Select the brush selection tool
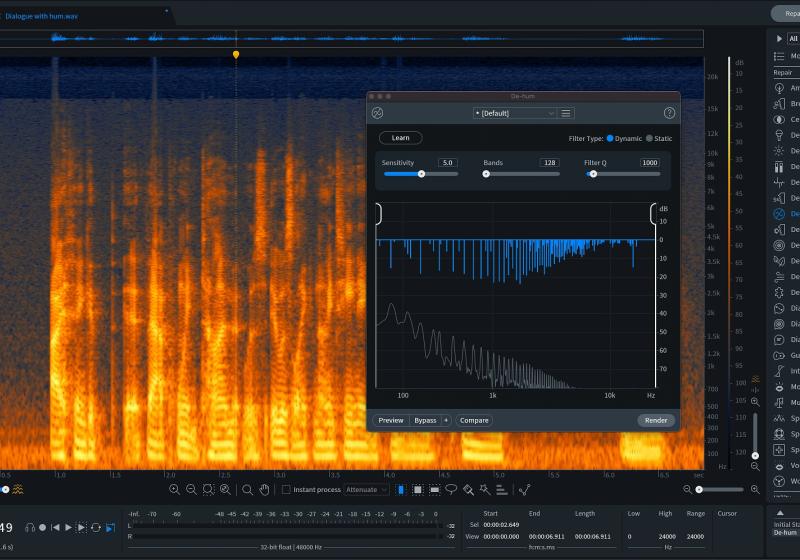 [x=468, y=490]
